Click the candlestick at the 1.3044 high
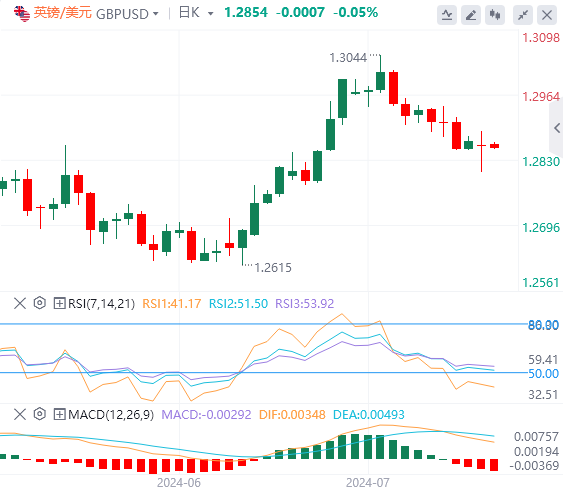 381,80
